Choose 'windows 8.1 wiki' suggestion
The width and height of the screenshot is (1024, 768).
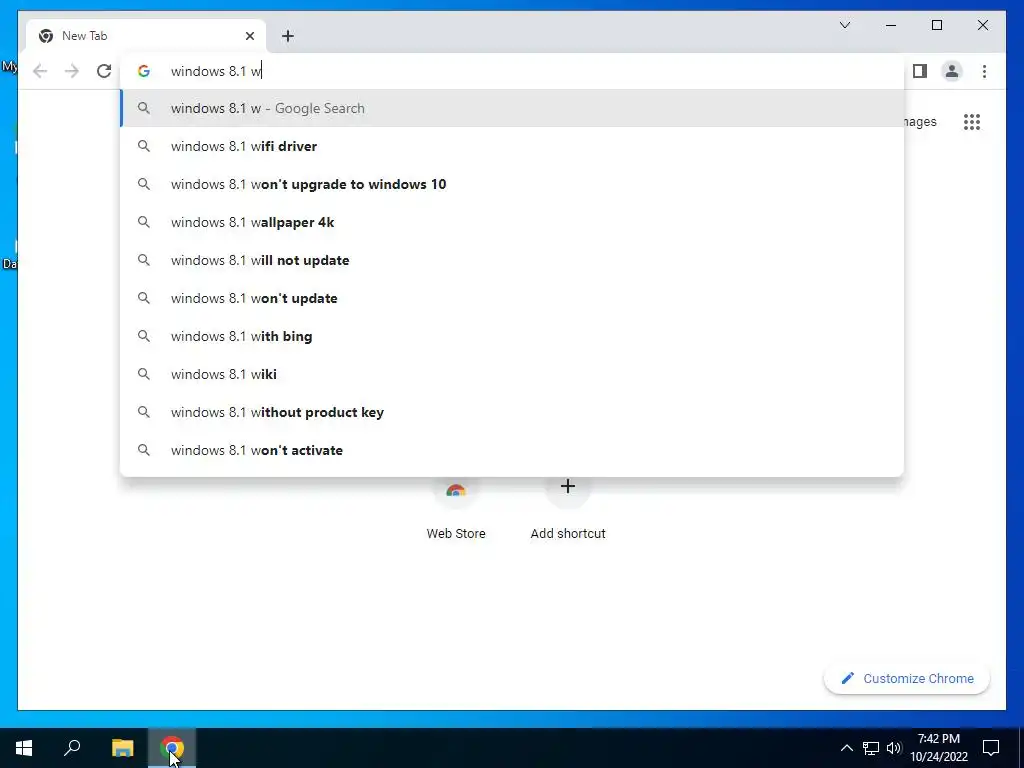click(512, 374)
